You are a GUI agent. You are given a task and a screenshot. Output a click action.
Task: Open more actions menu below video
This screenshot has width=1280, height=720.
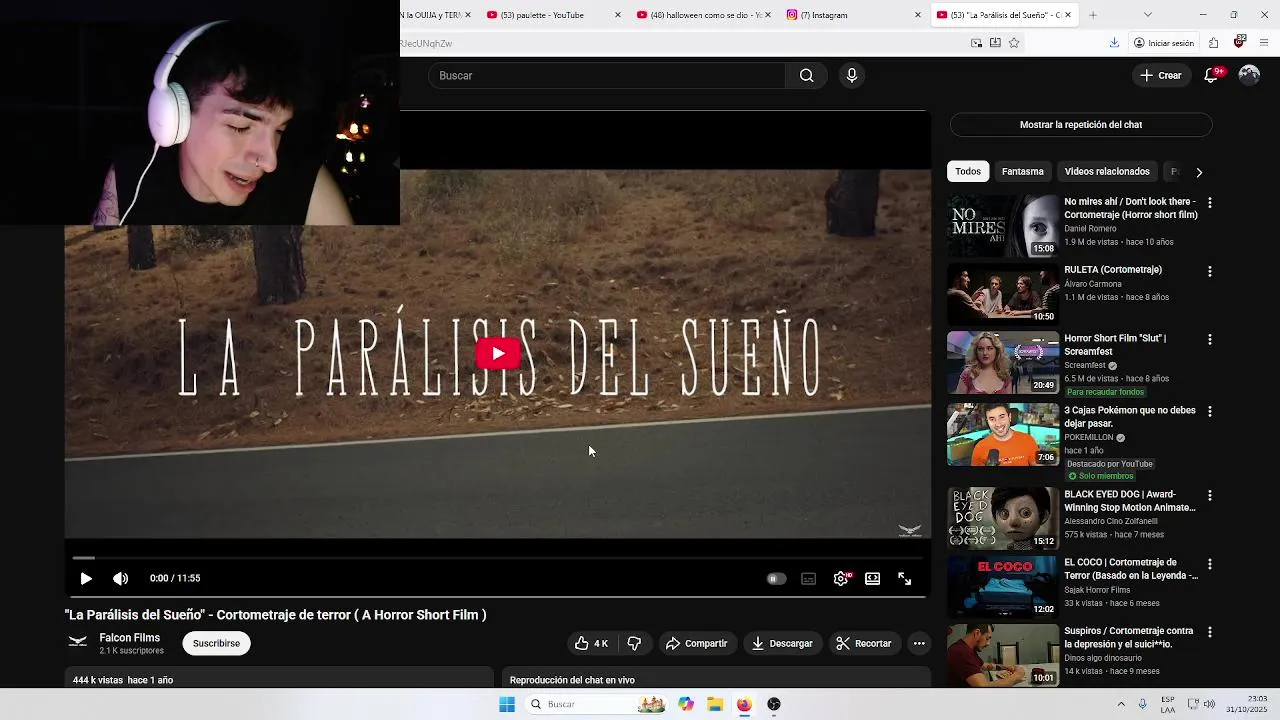(919, 643)
